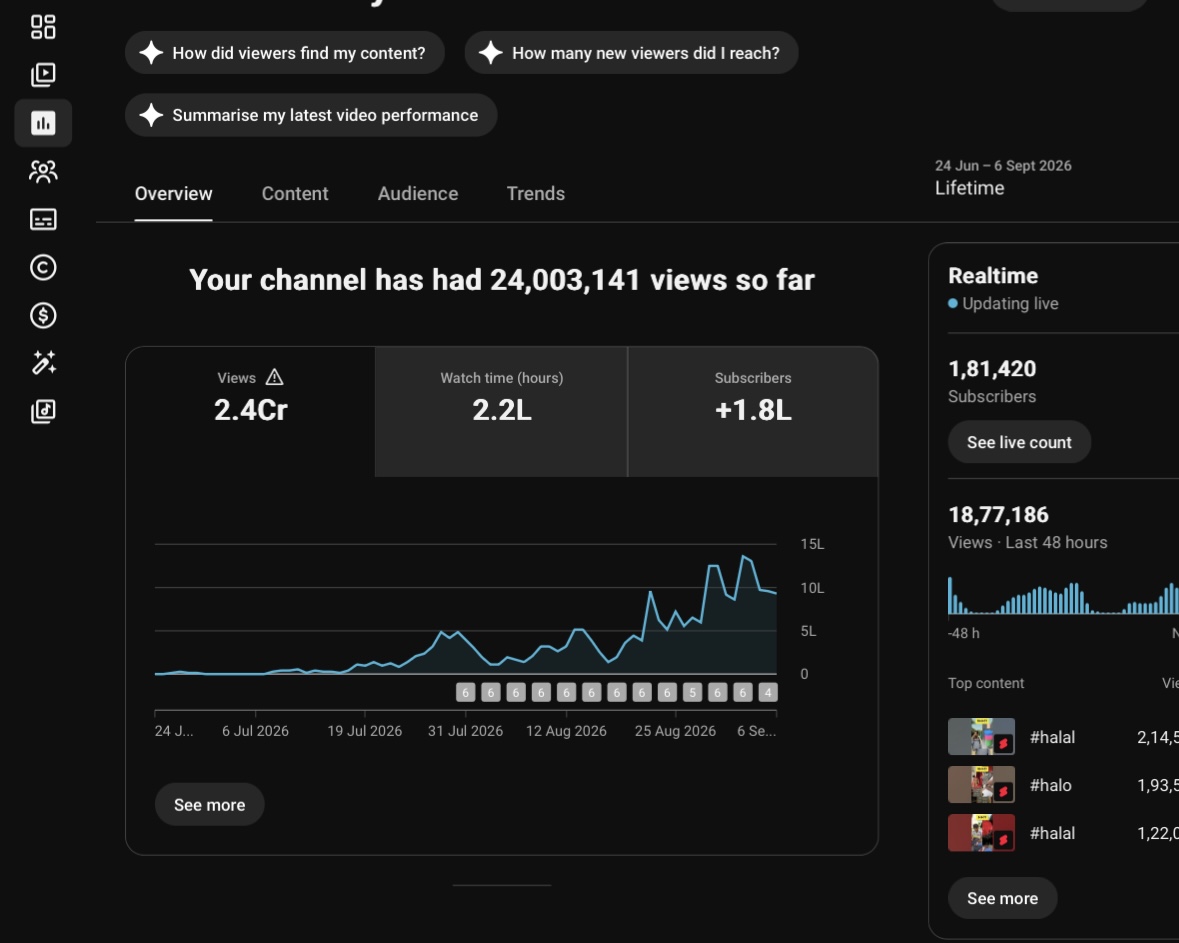Select the Analytics bar chart sidebar icon
1179x943 pixels.
point(43,123)
